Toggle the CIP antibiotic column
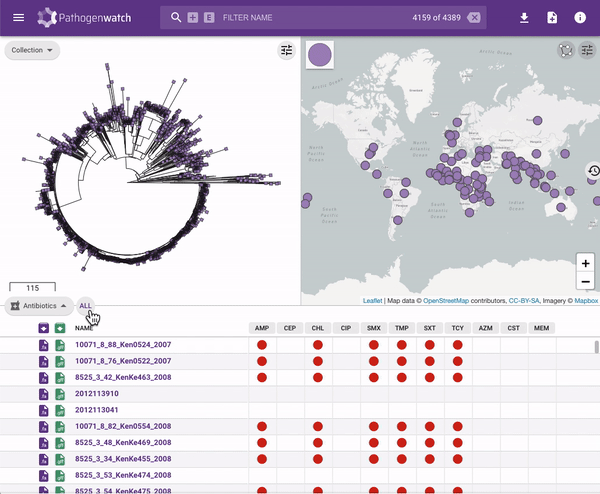 tap(346, 328)
